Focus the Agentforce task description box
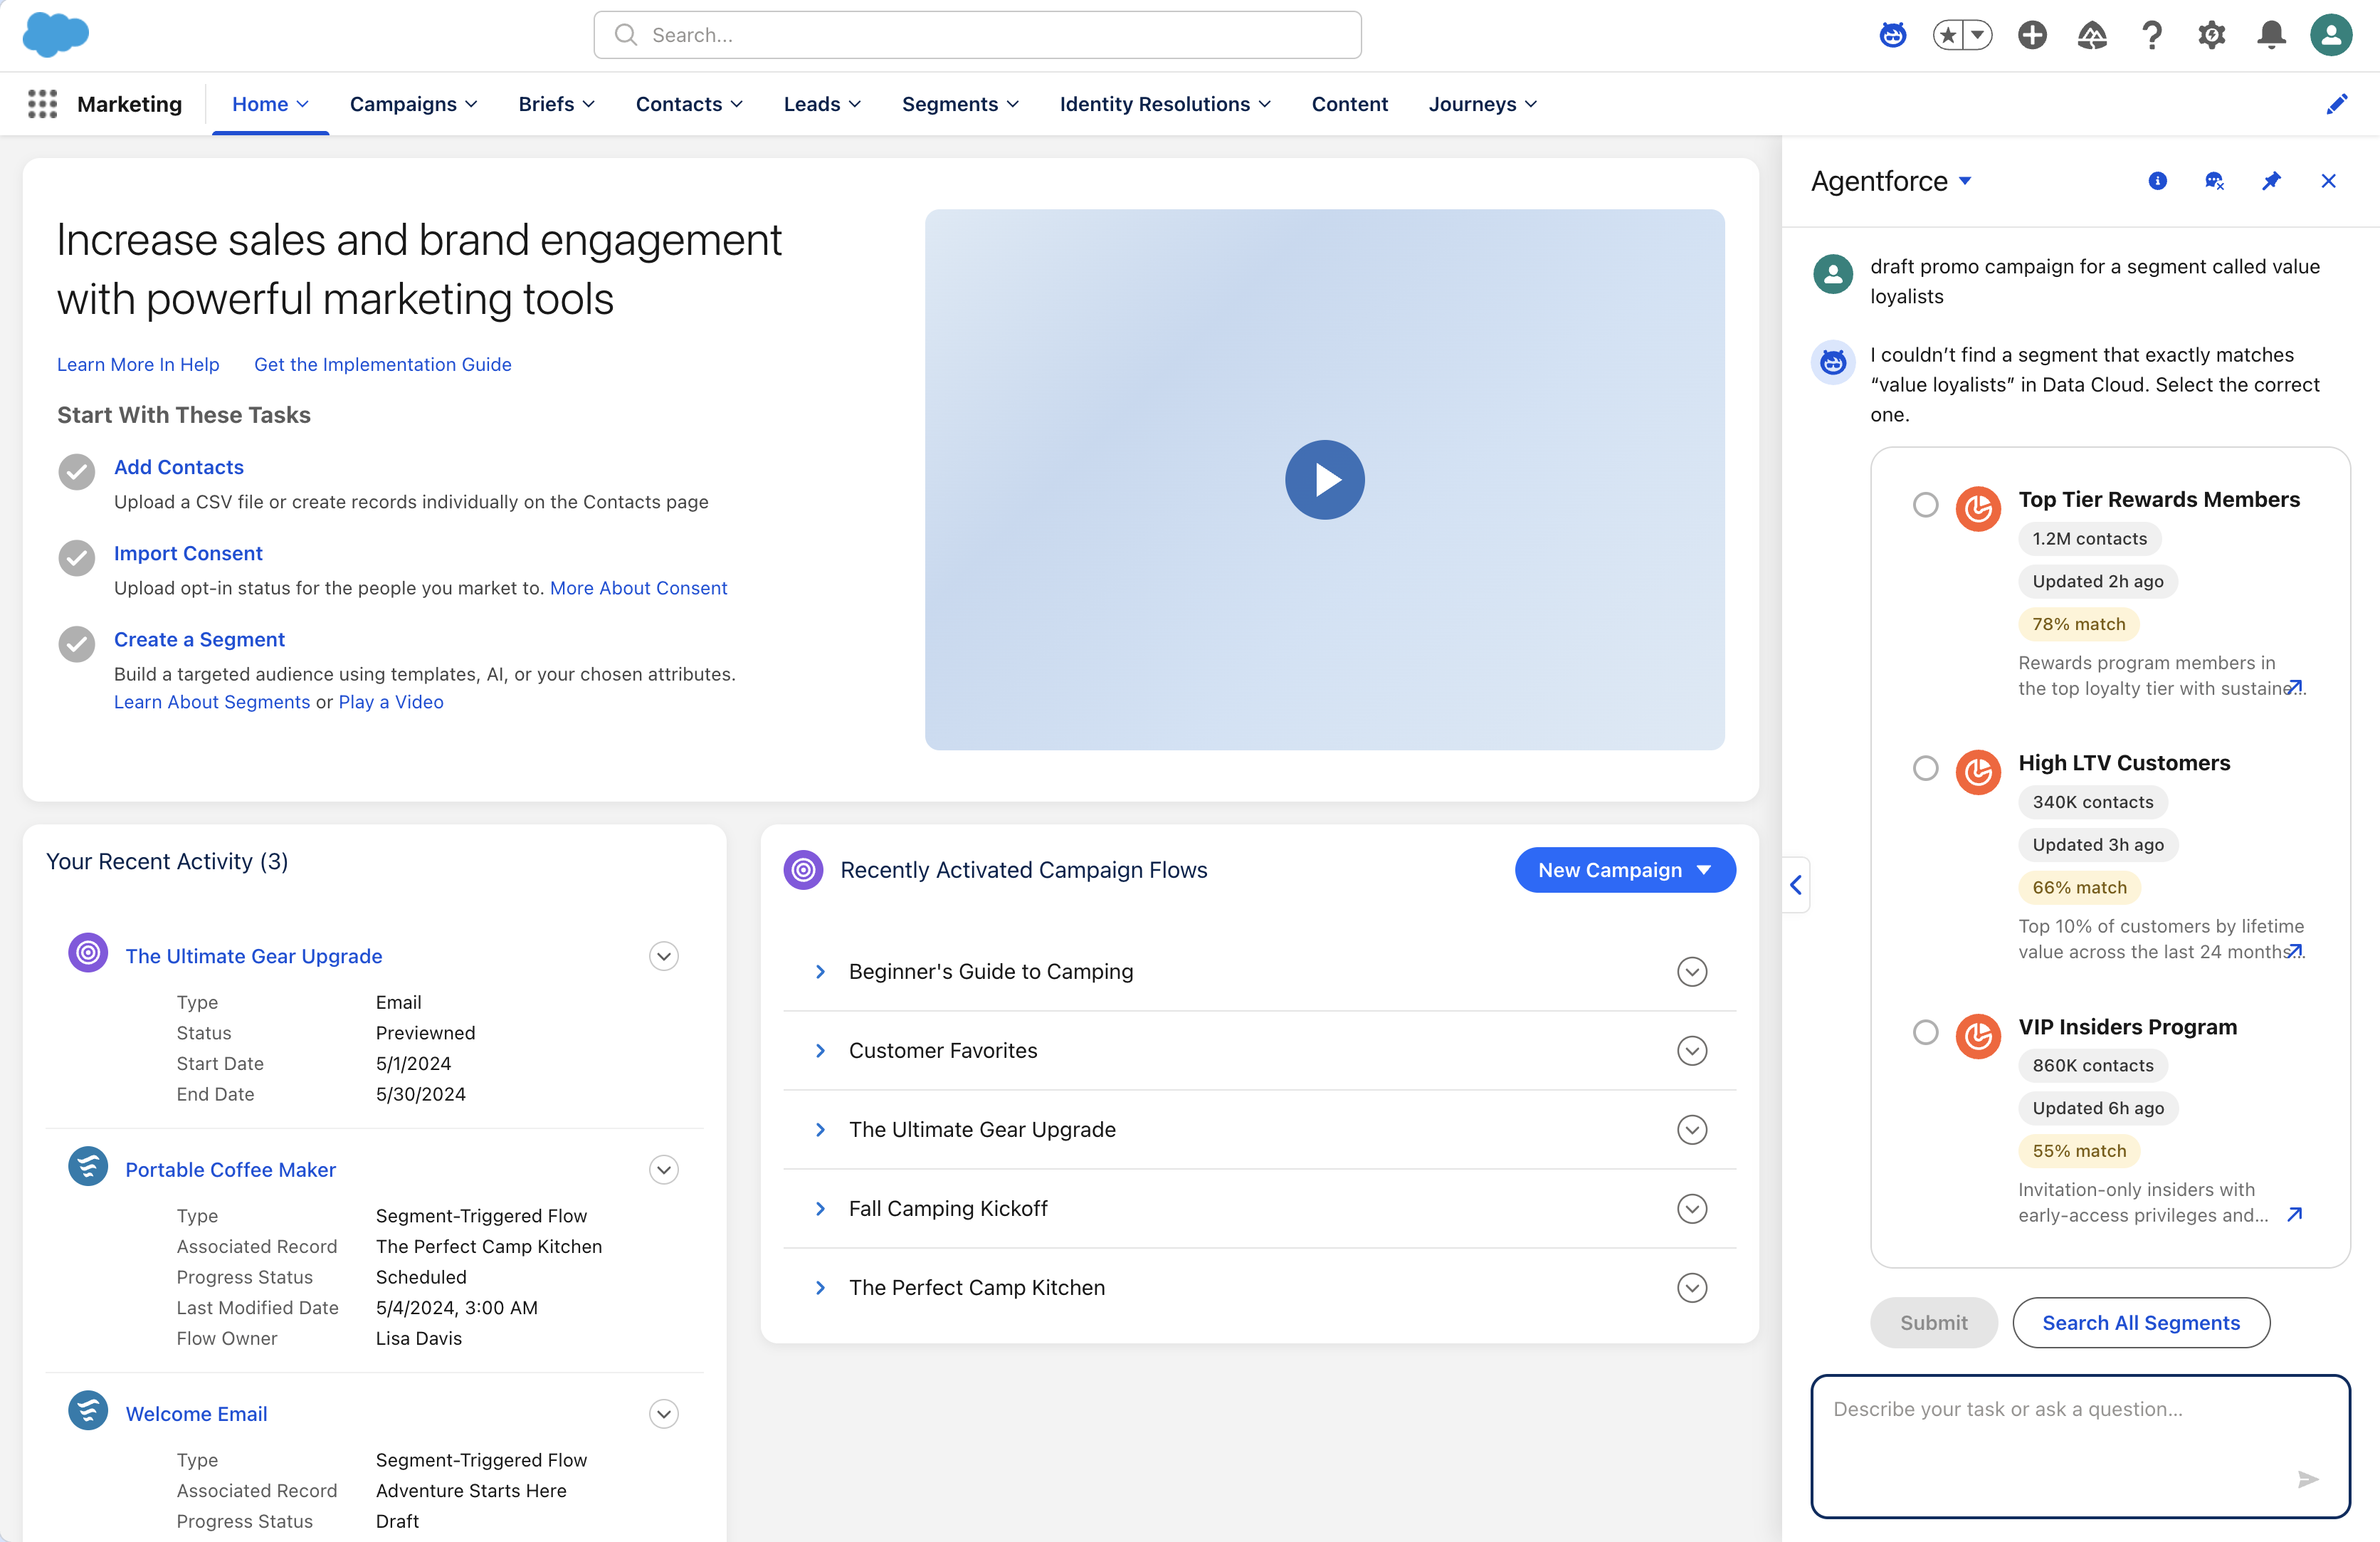The width and height of the screenshot is (2380, 1542). click(2080, 1446)
